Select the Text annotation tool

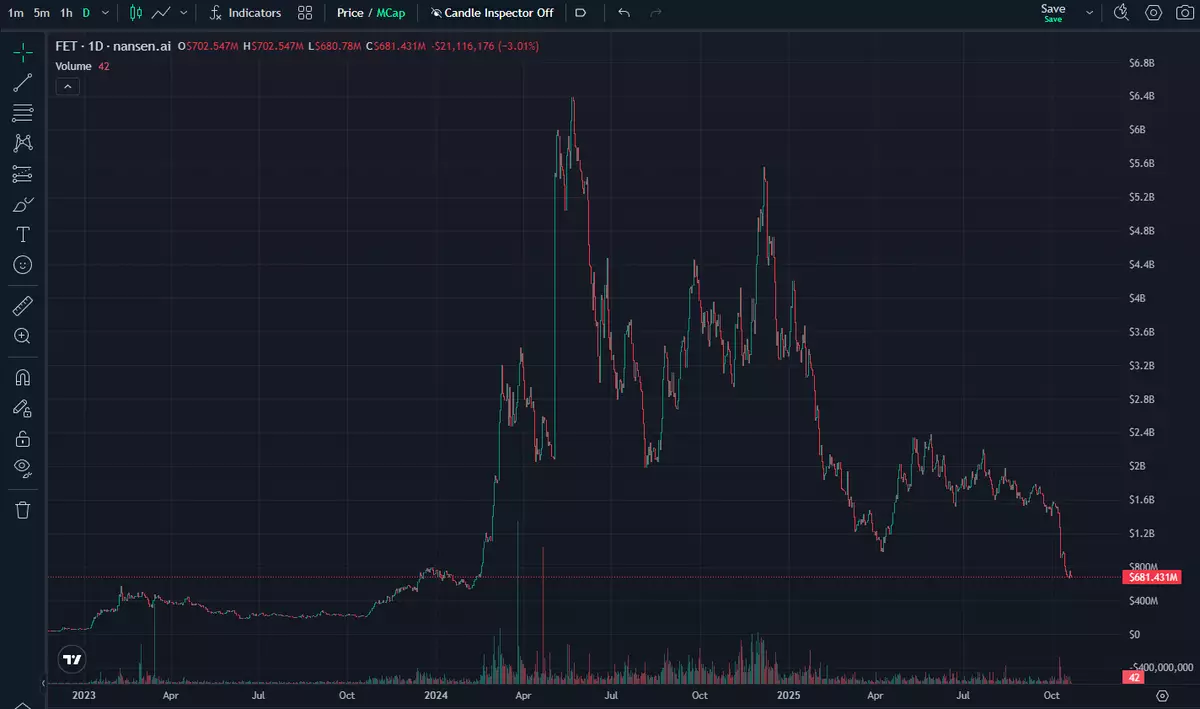22,234
